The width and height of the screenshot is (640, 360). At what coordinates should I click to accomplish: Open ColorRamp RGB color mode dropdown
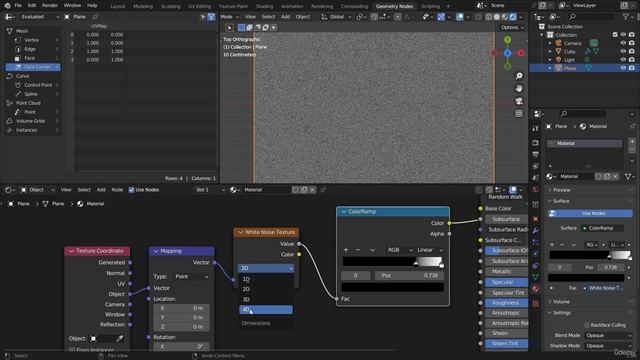point(400,250)
